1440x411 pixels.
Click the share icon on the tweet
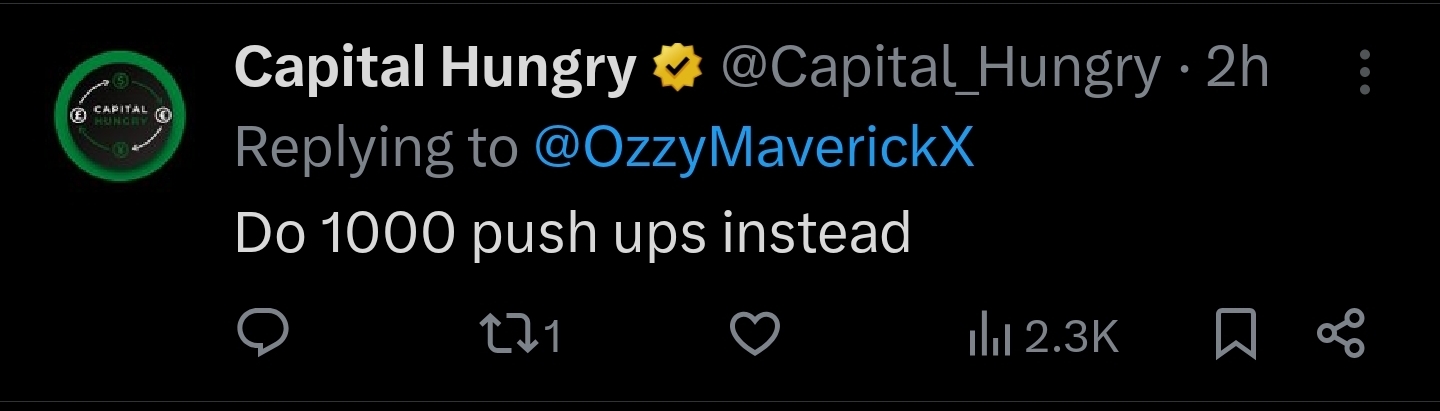click(x=1340, y=335)
